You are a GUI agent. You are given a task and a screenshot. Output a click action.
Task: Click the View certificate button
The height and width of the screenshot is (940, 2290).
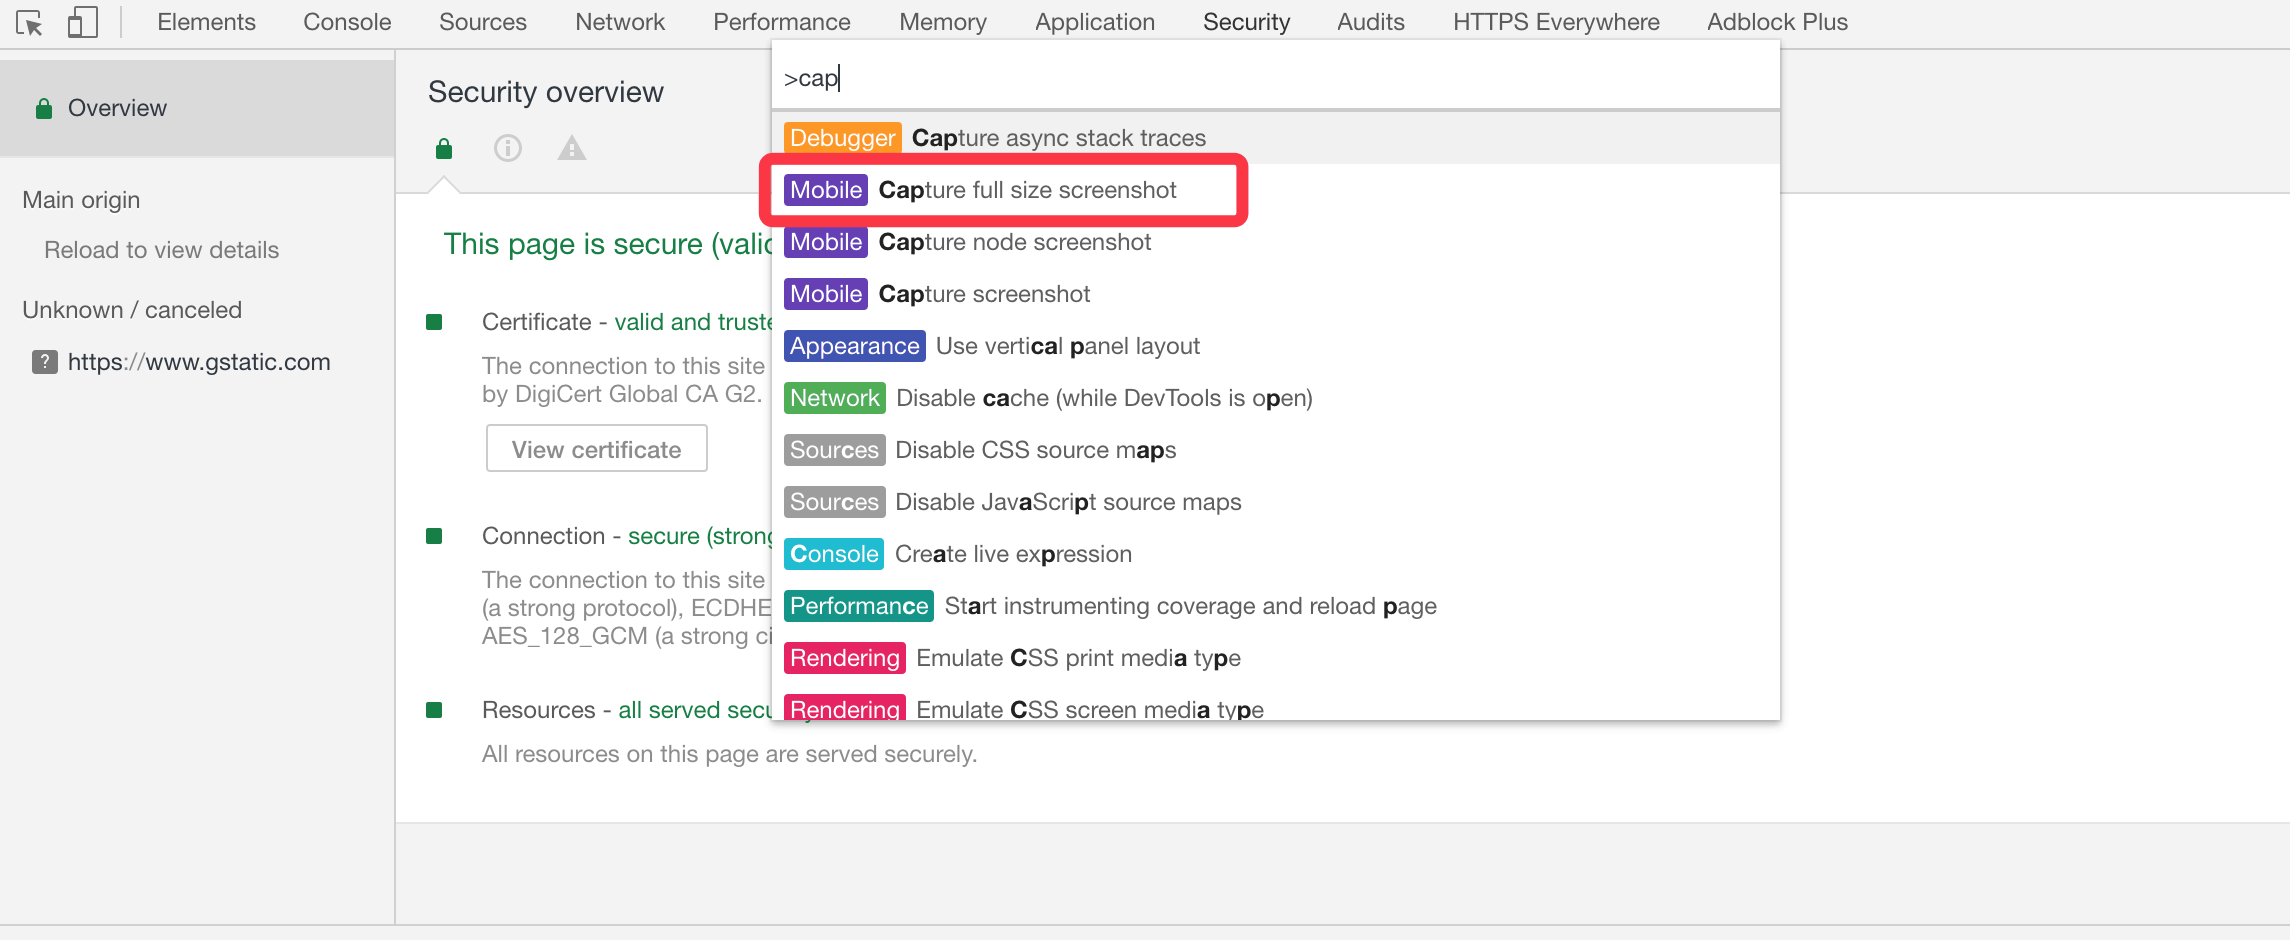point(597,449)
